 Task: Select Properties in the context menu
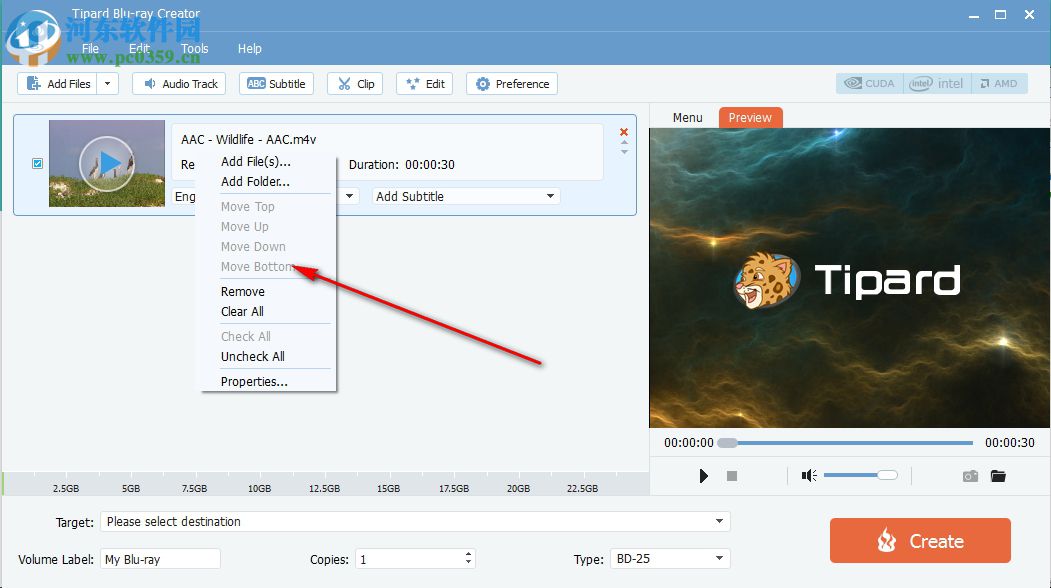253,381
